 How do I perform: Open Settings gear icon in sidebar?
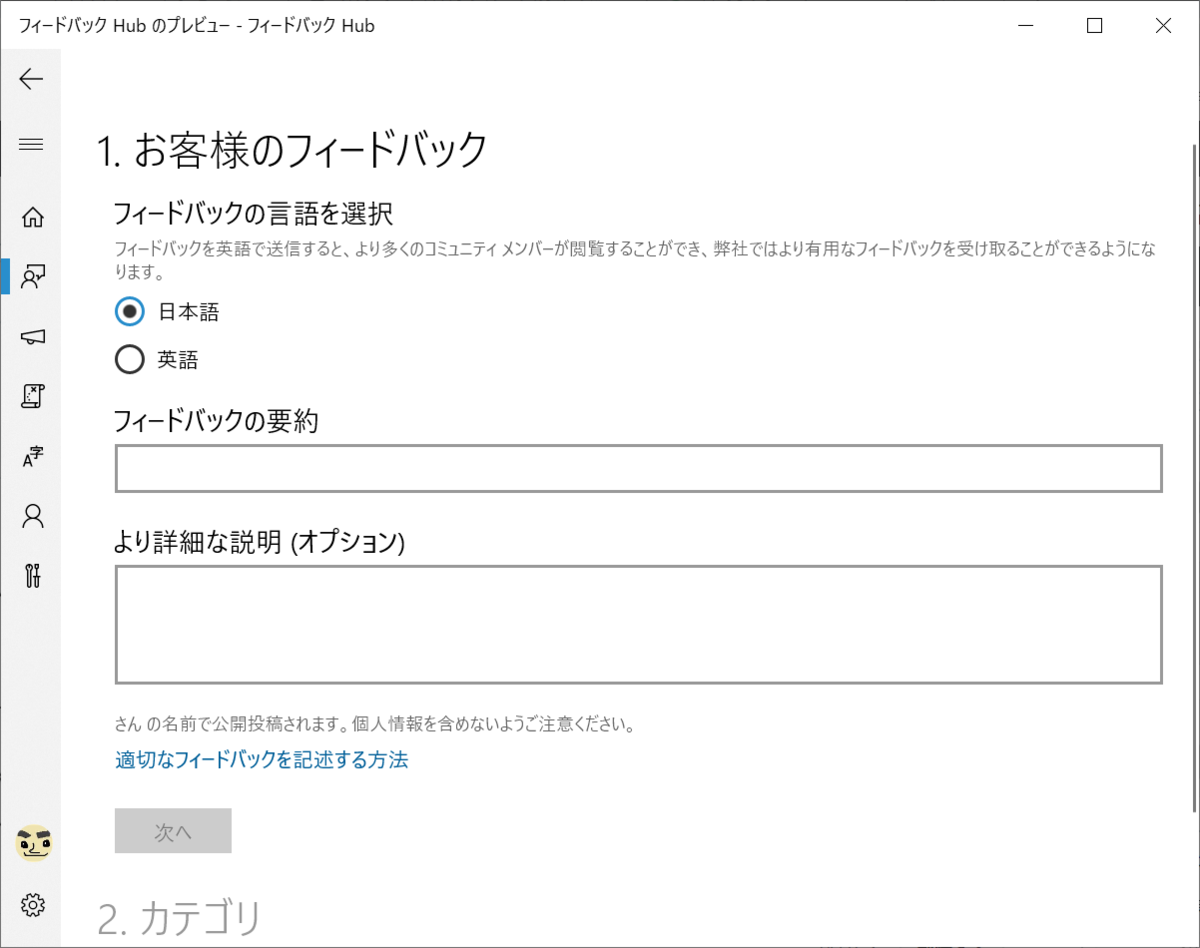point(33,905)
